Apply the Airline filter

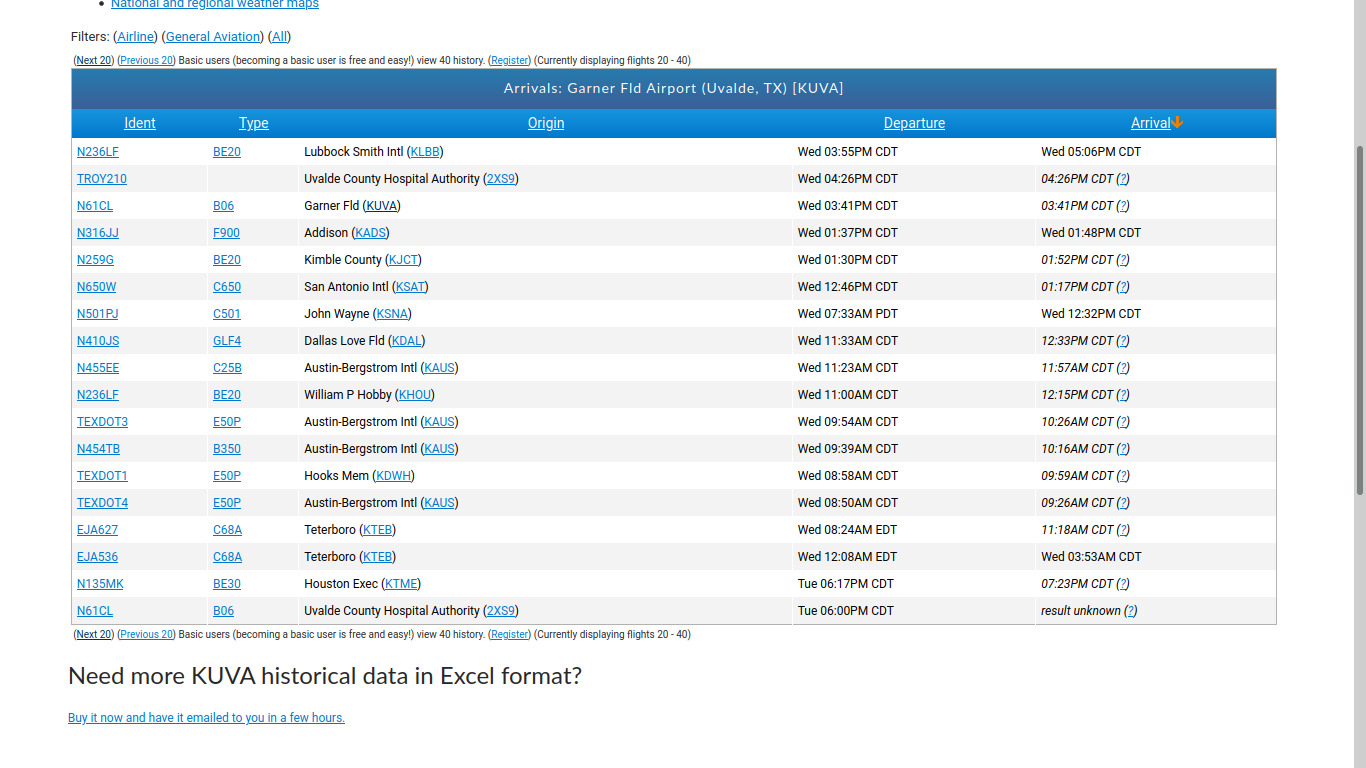[x=136, y=37]
